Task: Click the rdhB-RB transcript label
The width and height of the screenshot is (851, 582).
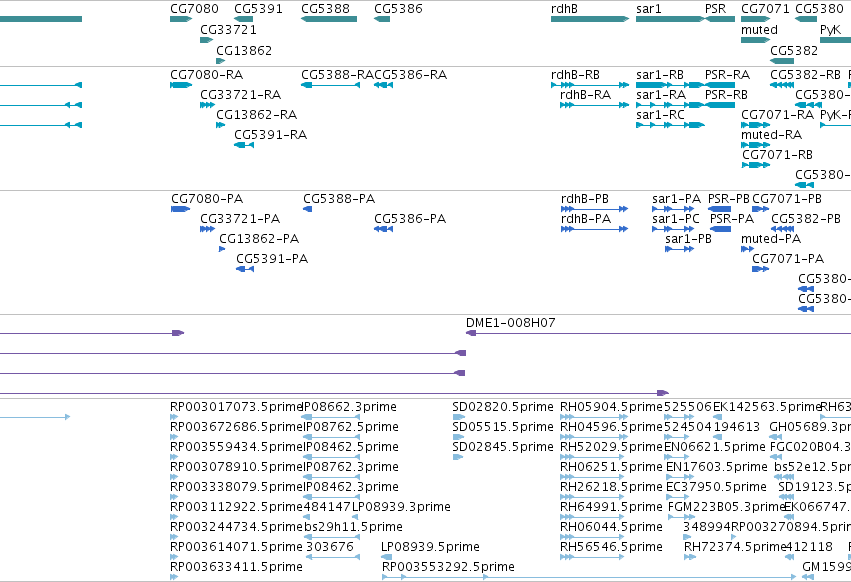Action: pos(575,75)
